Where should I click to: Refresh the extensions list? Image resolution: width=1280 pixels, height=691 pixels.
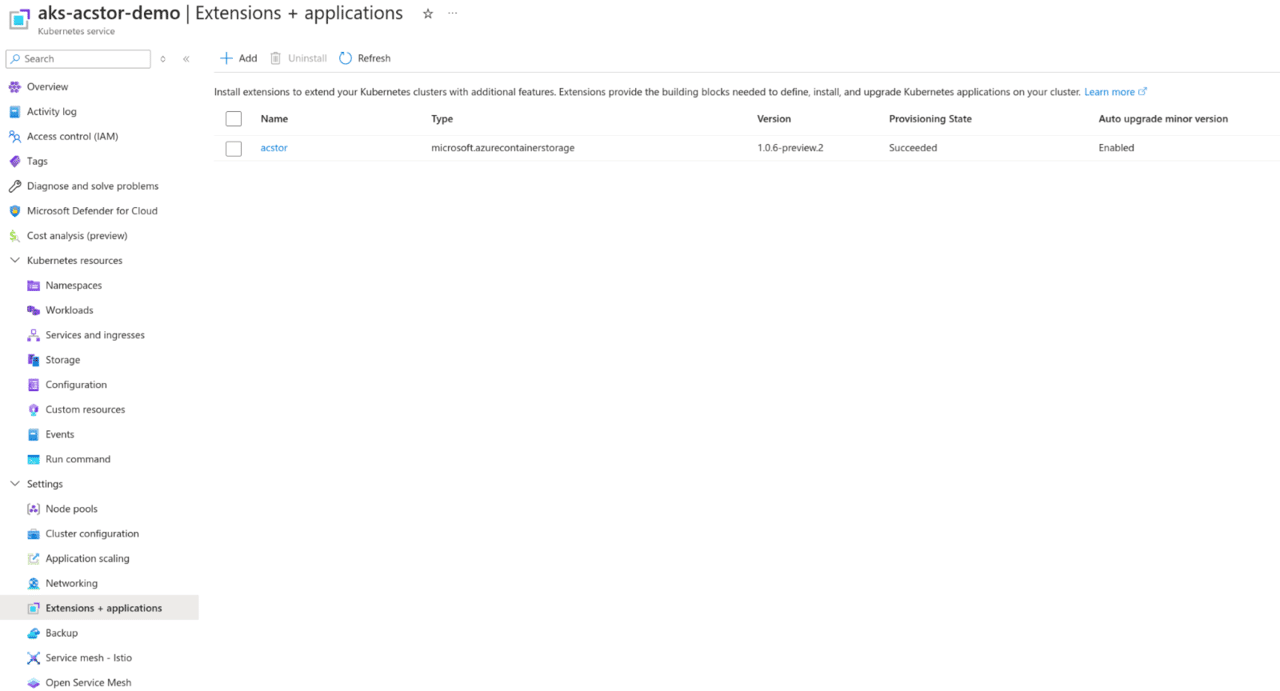[x=365, y=58]
